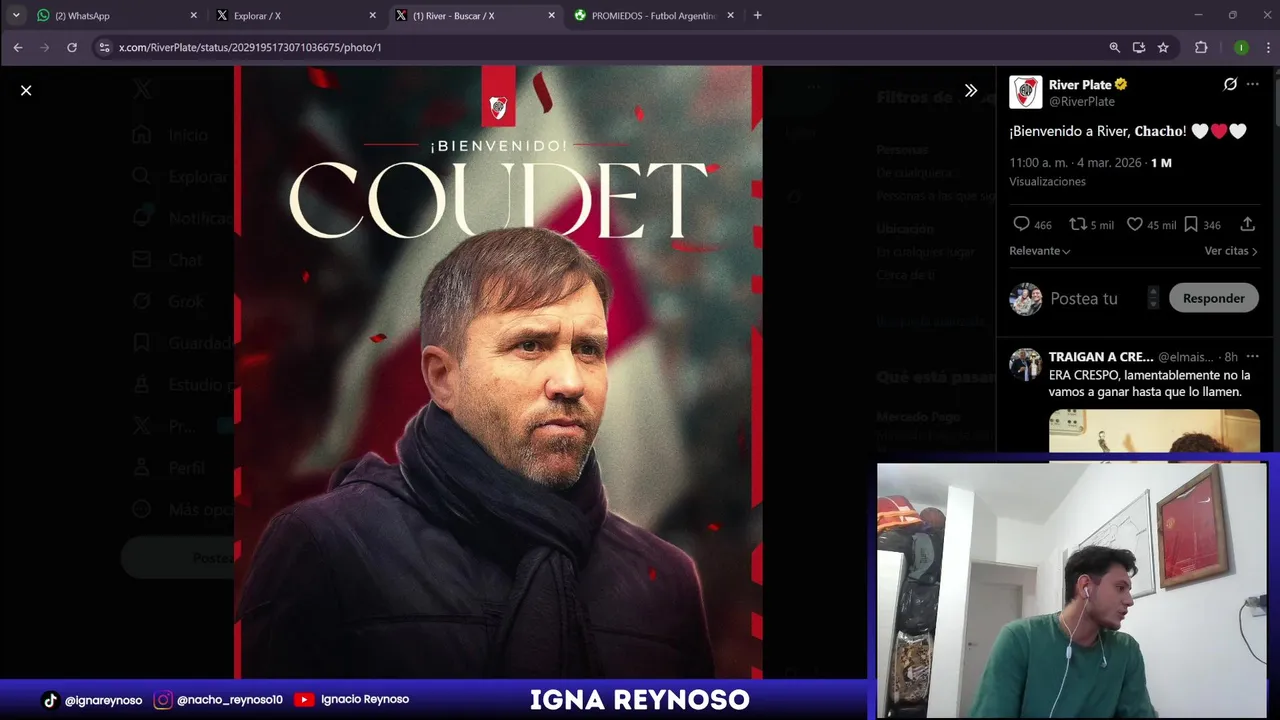Open Ver citas link
Image resolution: width=1280 pixels, height=720 pixels.
pos(1231,251)
